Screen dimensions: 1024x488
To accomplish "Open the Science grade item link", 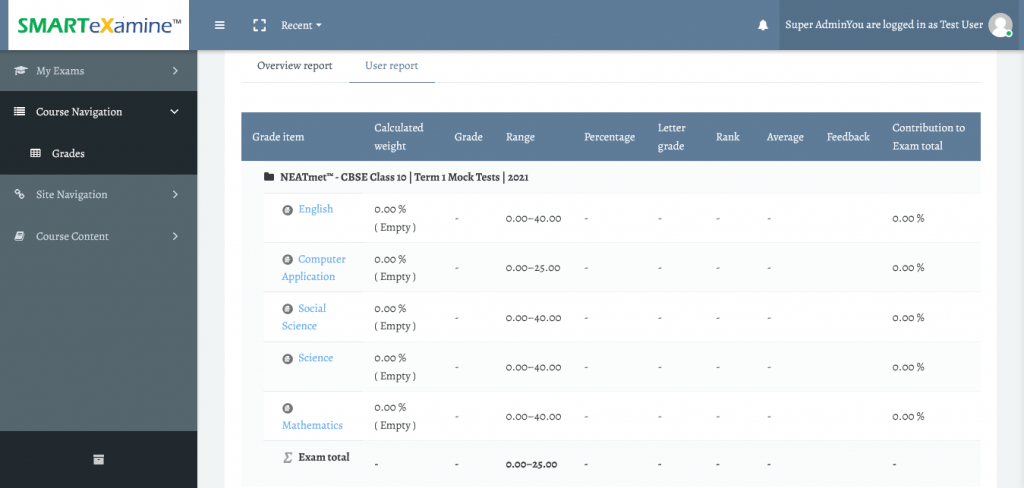I will pyautogui.click(x=316, y=358).
